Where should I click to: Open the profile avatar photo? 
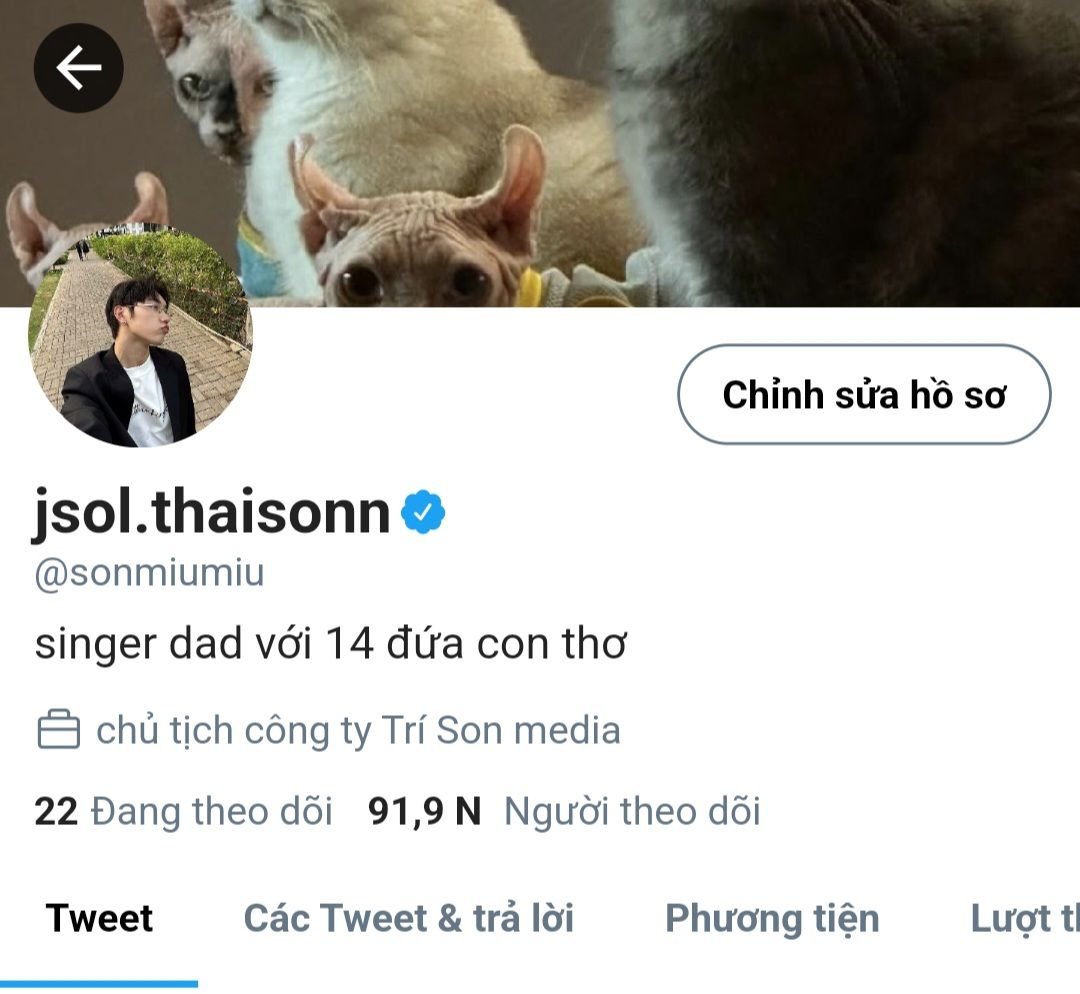pyautogui.click(x=141, y=335)
